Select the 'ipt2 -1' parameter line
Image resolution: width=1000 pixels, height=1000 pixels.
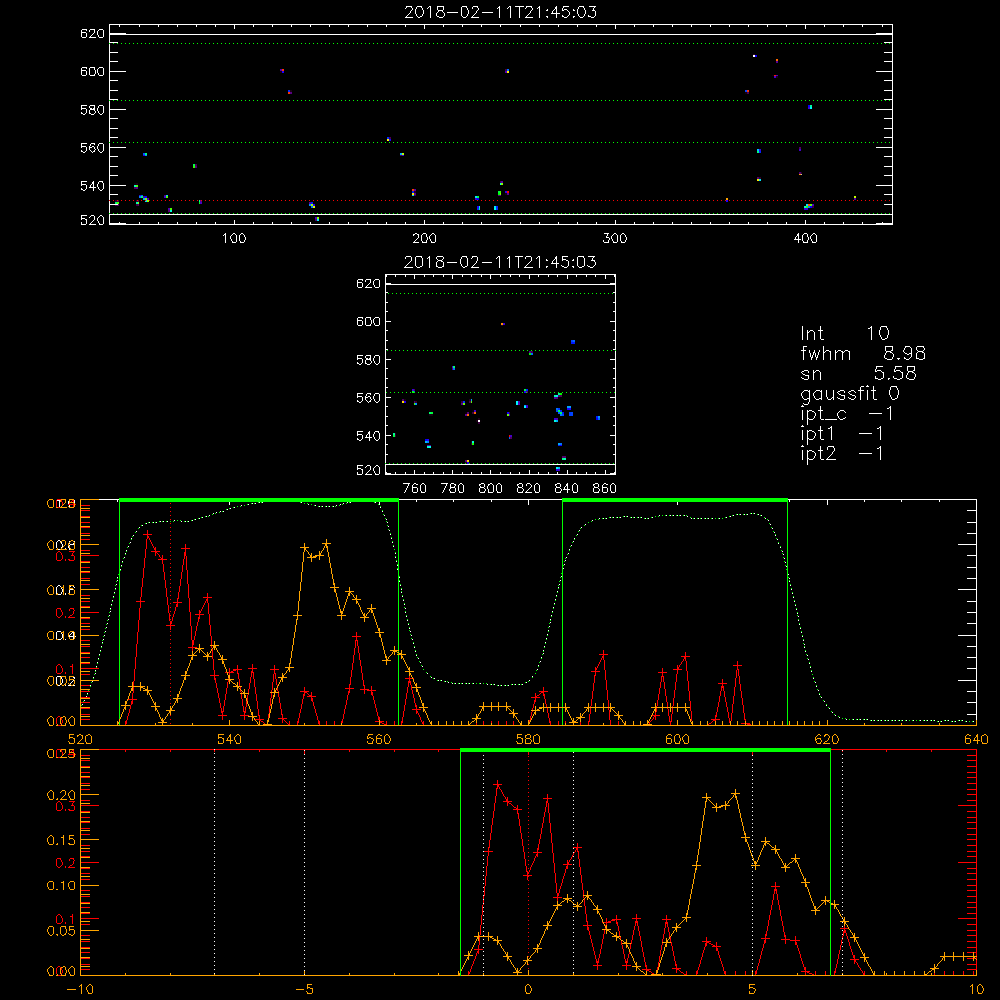pyautogui.click(x=842, y=453)
